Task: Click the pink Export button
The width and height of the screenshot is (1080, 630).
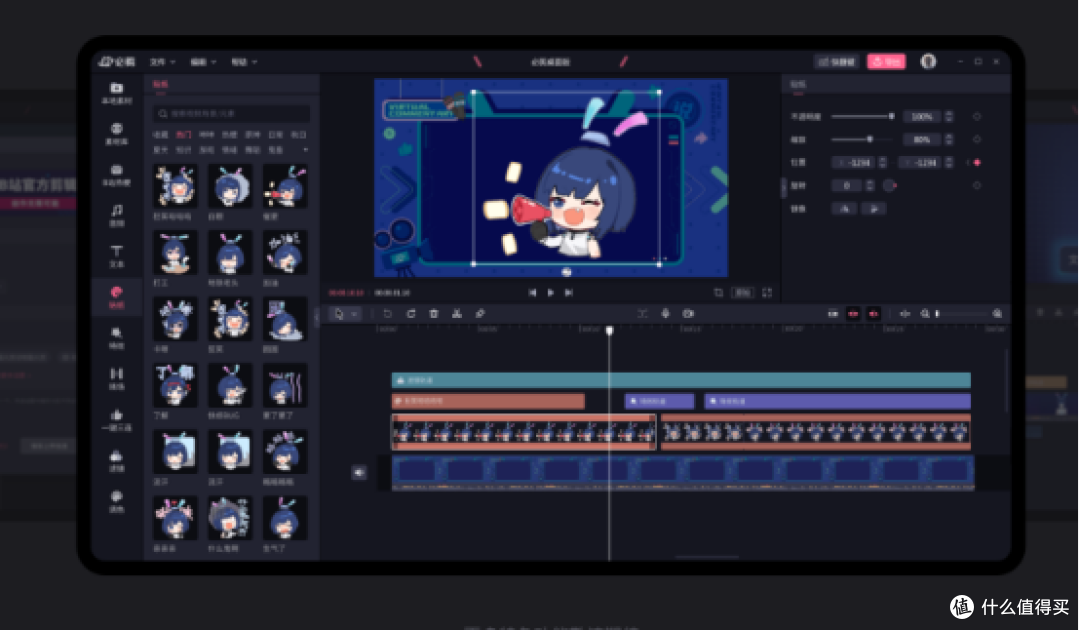Action: click(886, 61)
